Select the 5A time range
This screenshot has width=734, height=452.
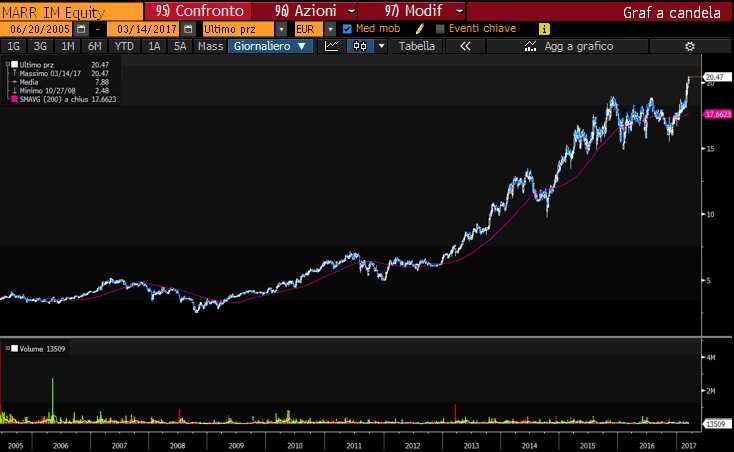click(x=180, y=46)
